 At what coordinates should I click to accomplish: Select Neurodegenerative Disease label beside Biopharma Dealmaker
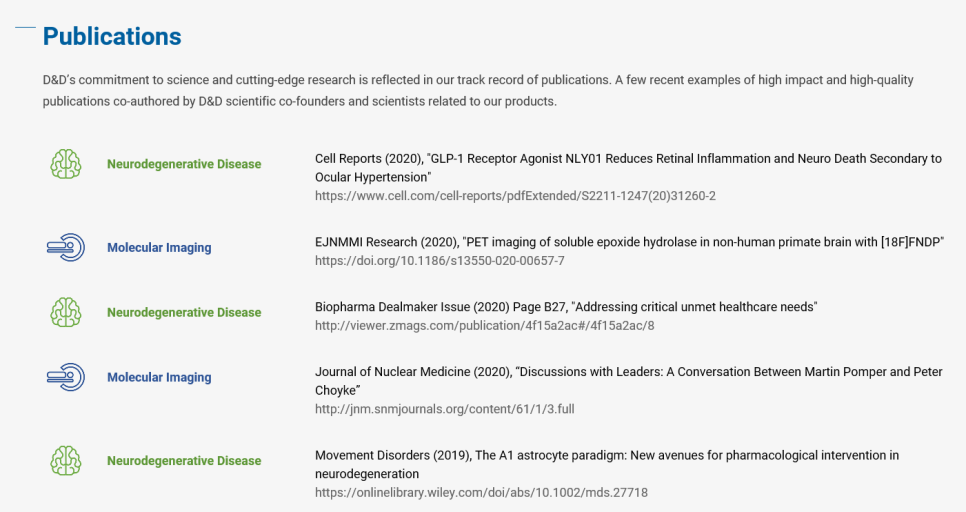(x=184, y=312)
